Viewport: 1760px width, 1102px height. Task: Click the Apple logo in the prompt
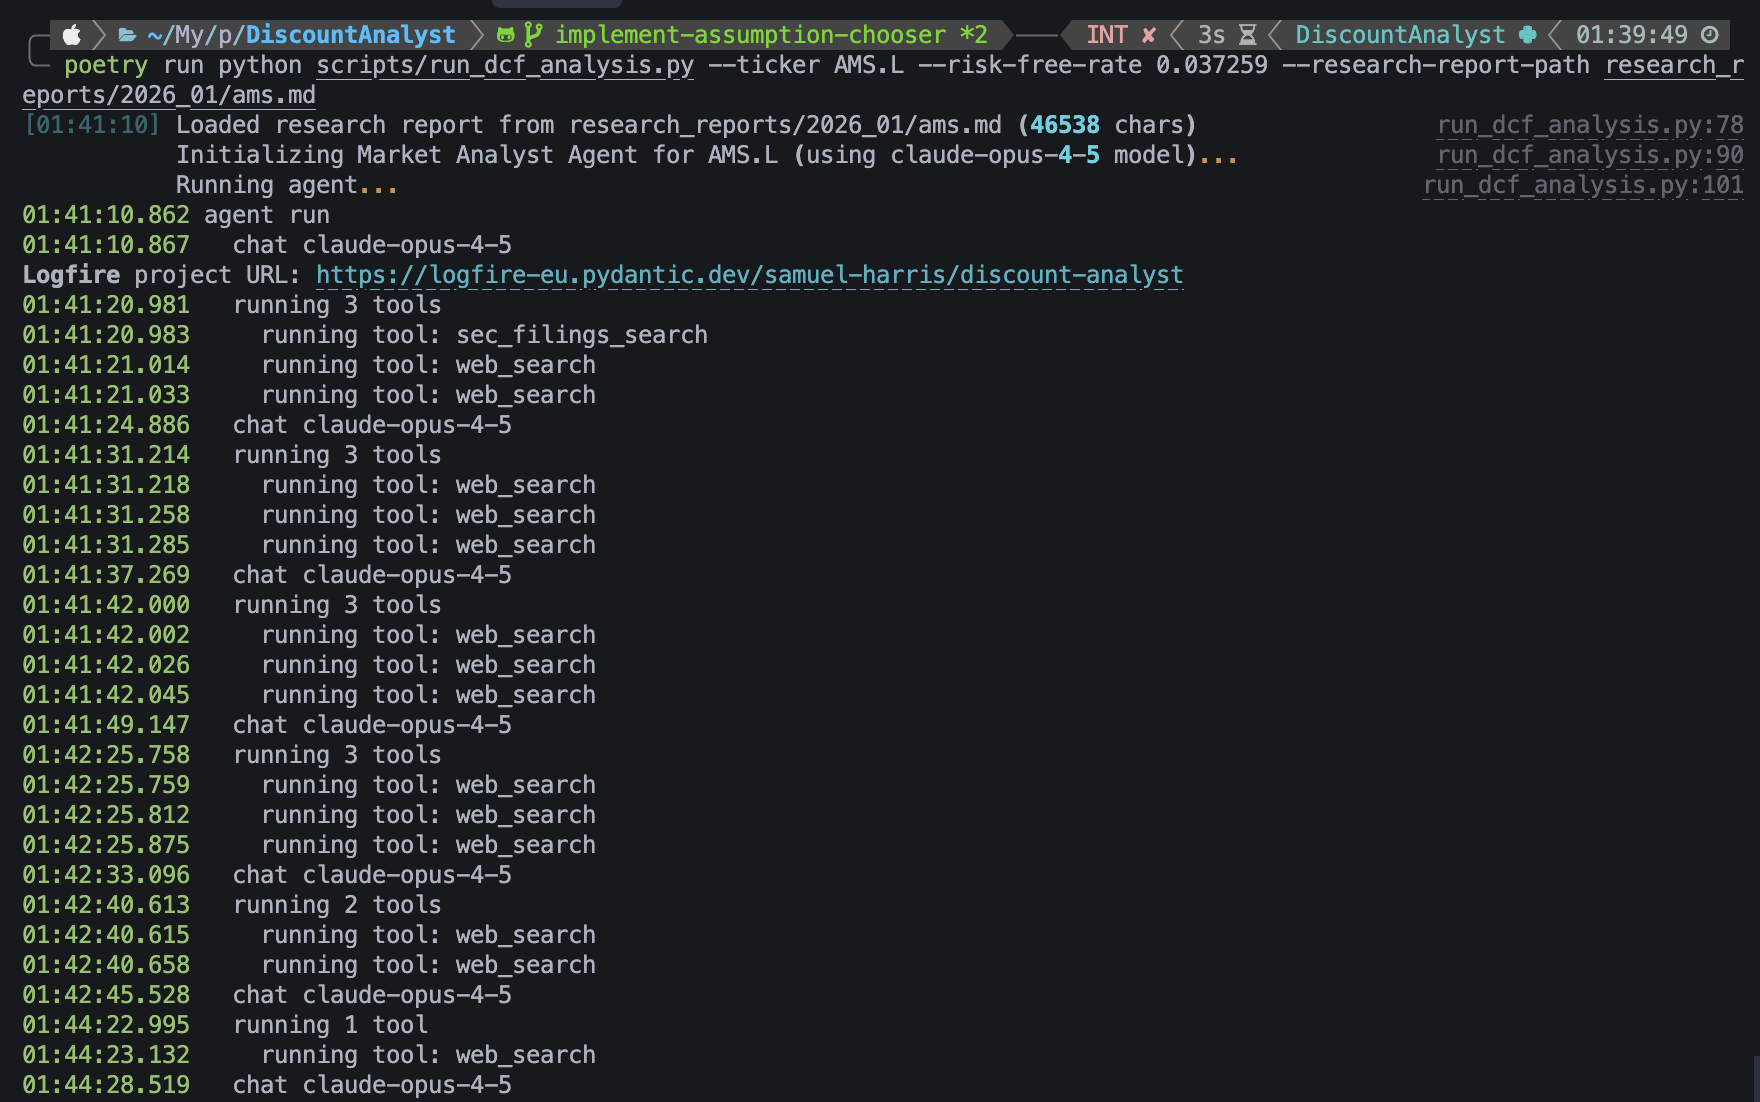71,35
